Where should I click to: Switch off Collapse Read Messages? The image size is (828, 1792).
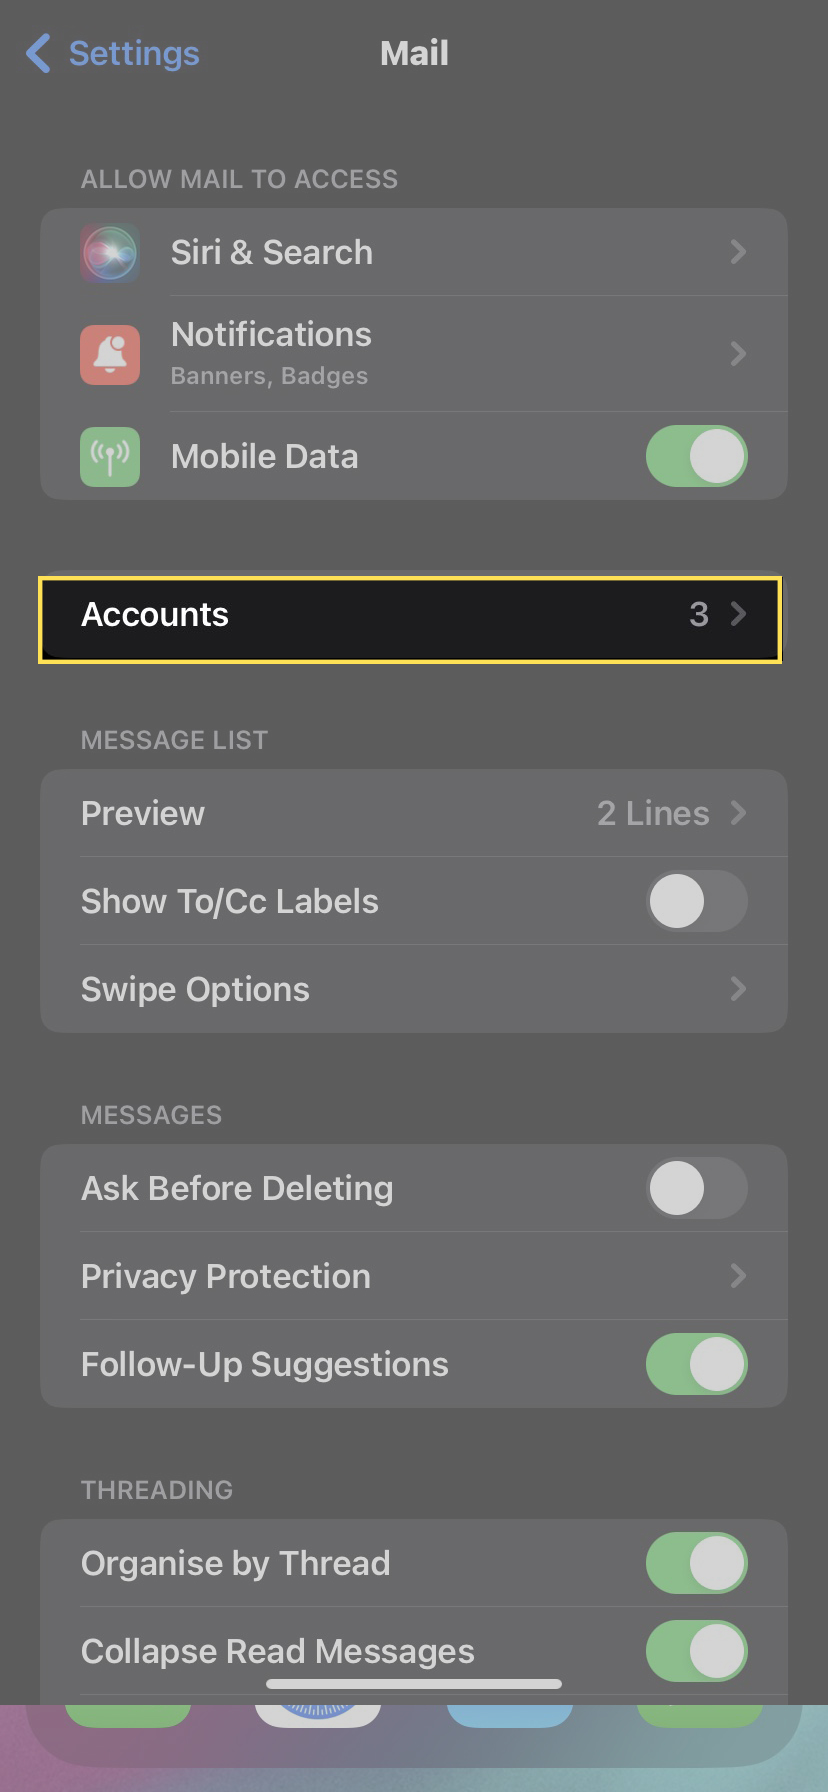coord(696,1651)
